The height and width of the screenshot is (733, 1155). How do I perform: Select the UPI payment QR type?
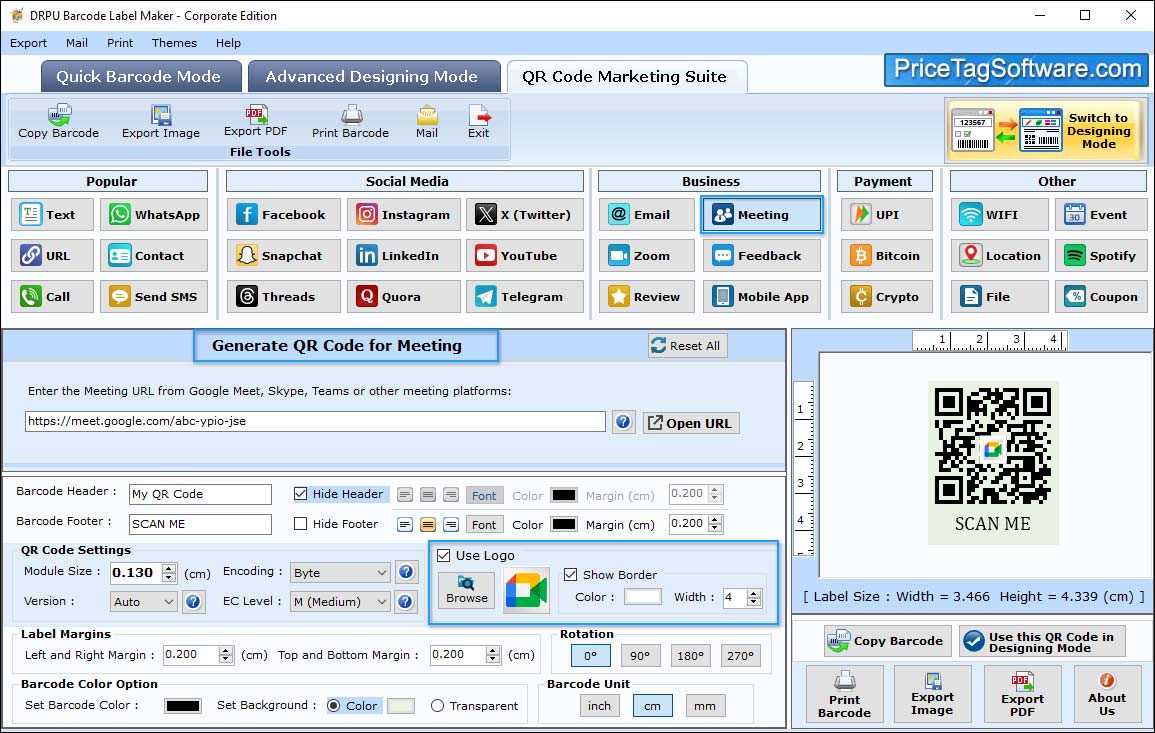(x=887, y=214)
